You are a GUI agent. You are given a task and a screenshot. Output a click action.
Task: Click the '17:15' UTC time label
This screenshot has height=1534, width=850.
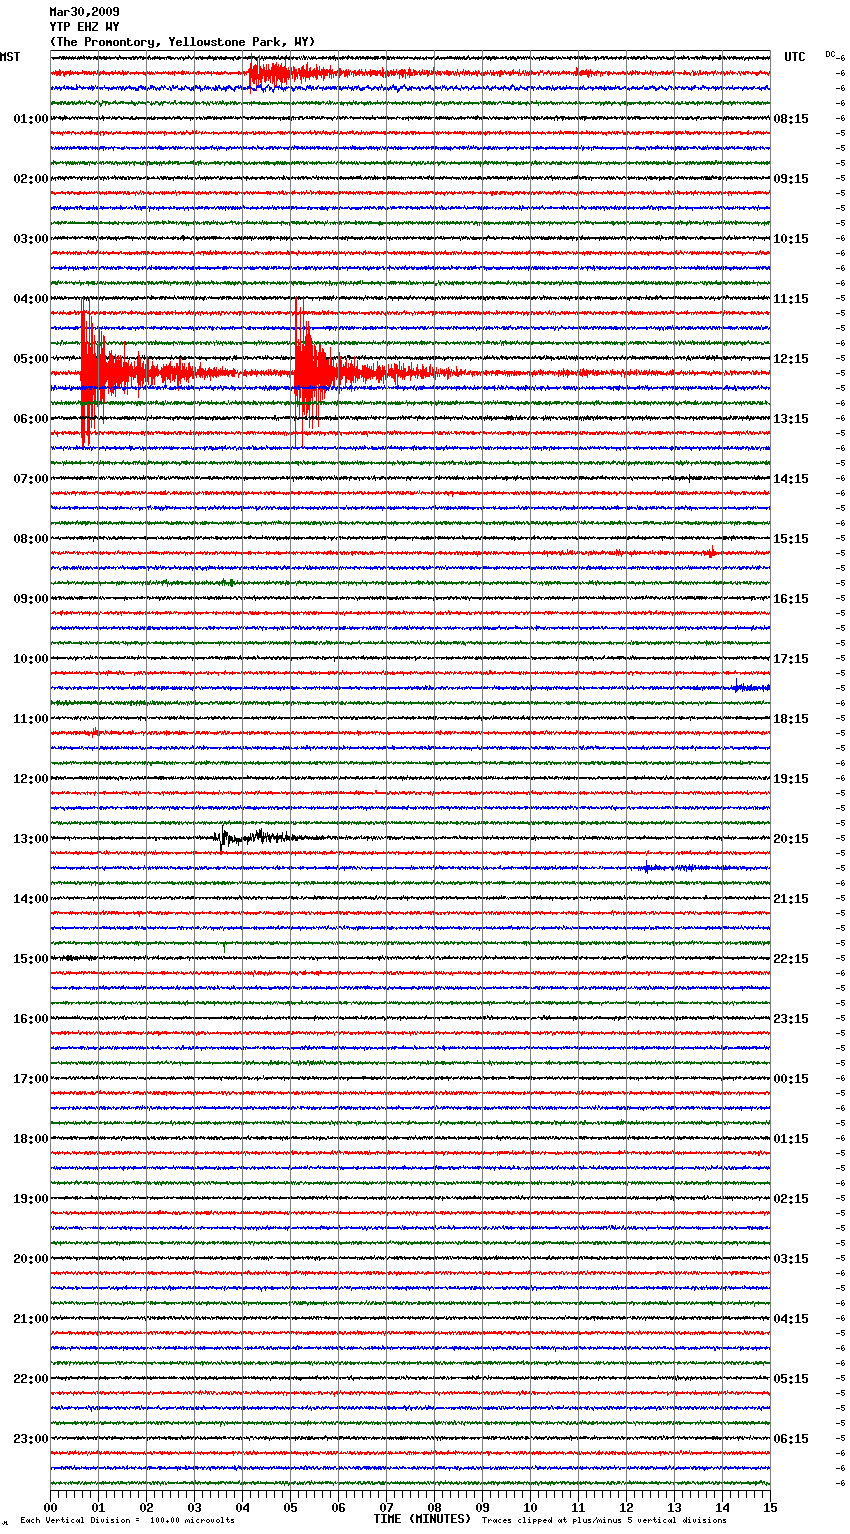pyautogui.click(x=791, y=659)
